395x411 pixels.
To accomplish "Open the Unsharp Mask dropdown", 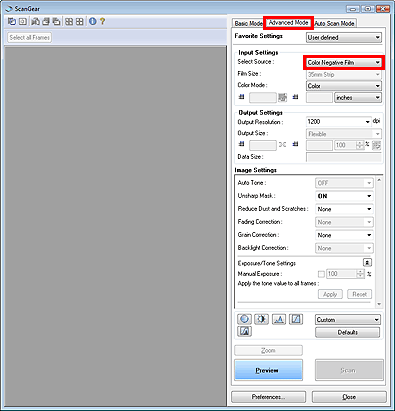I will (x=344, y=196).
